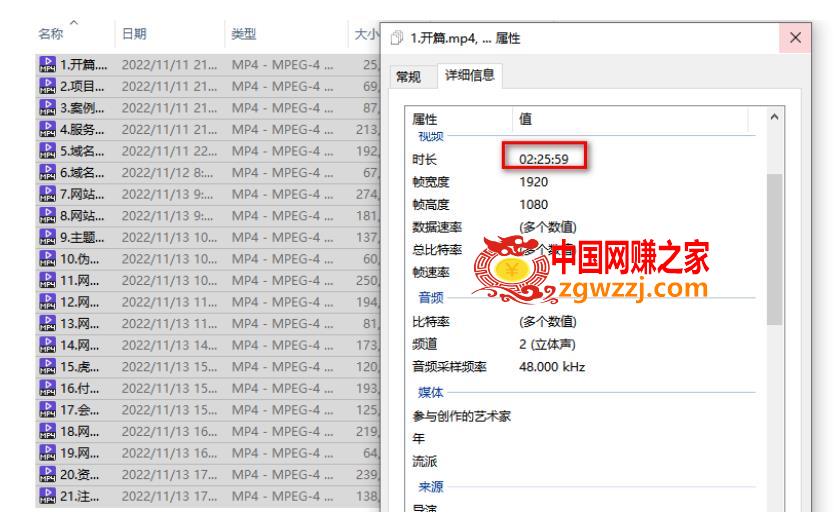Click the MP4 icon of file 19.网
Viewport: 834px width, 532px height.
point(47,453)
